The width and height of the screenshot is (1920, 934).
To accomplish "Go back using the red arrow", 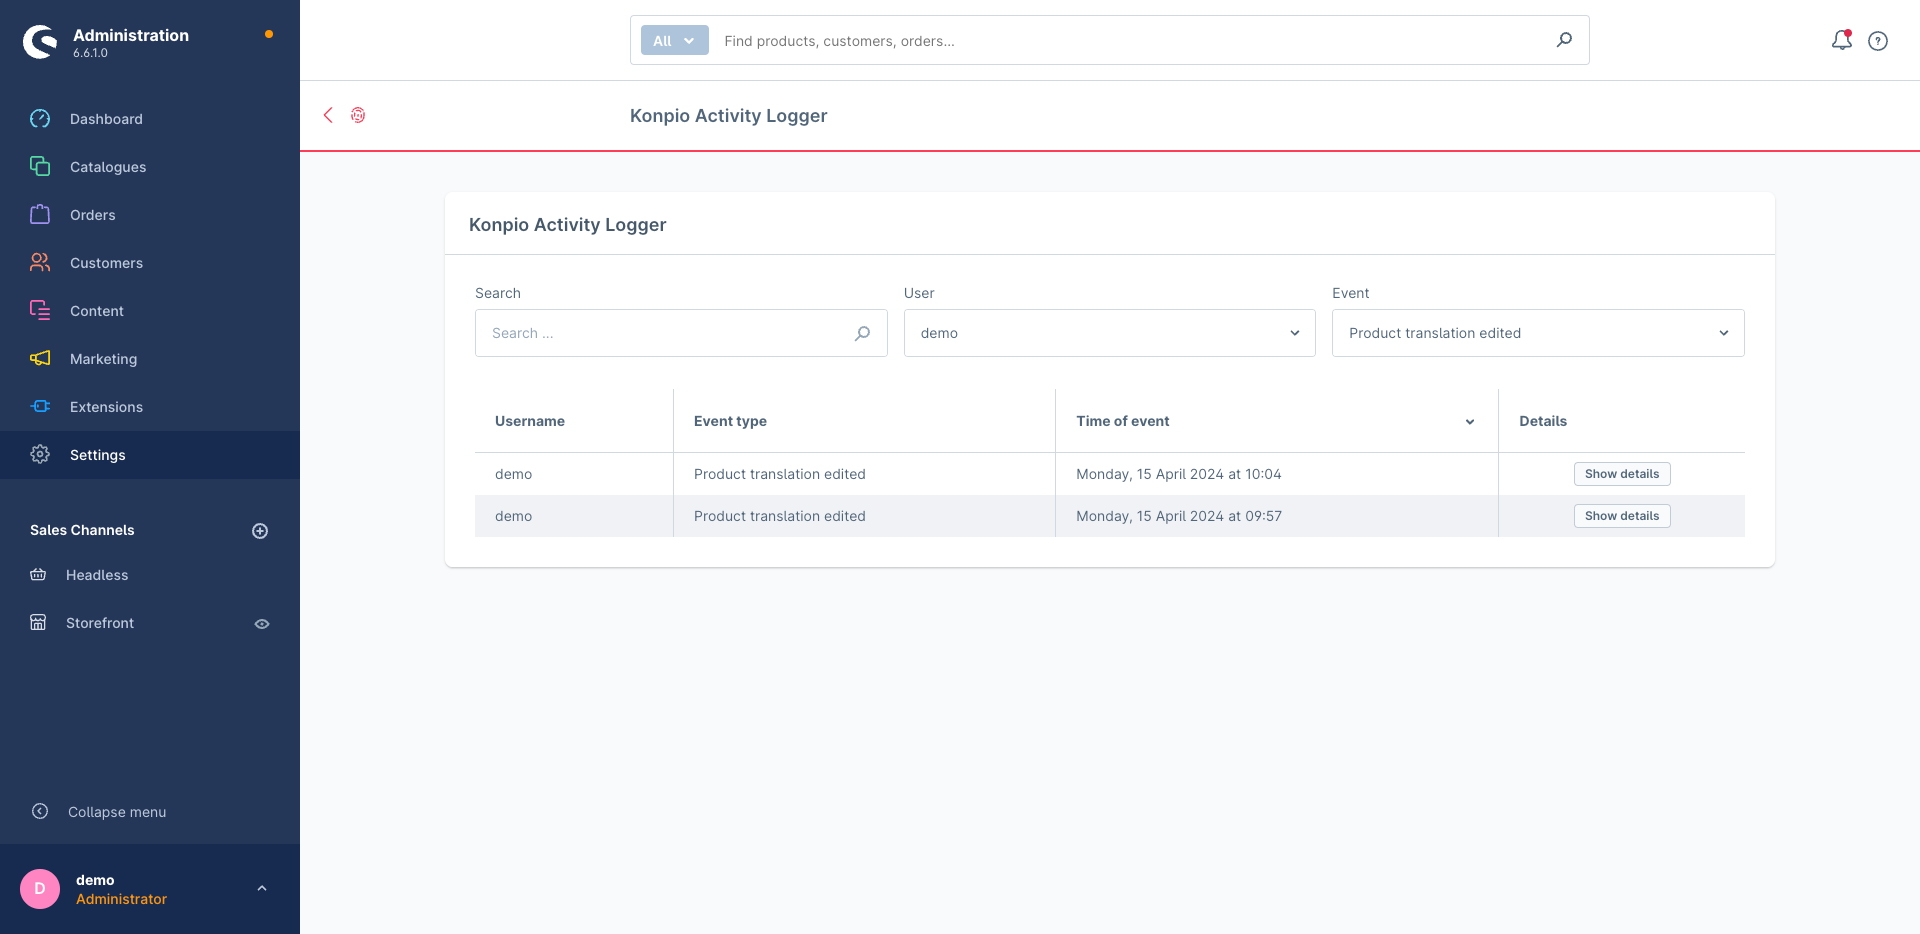I will click(x=328, y=115).
